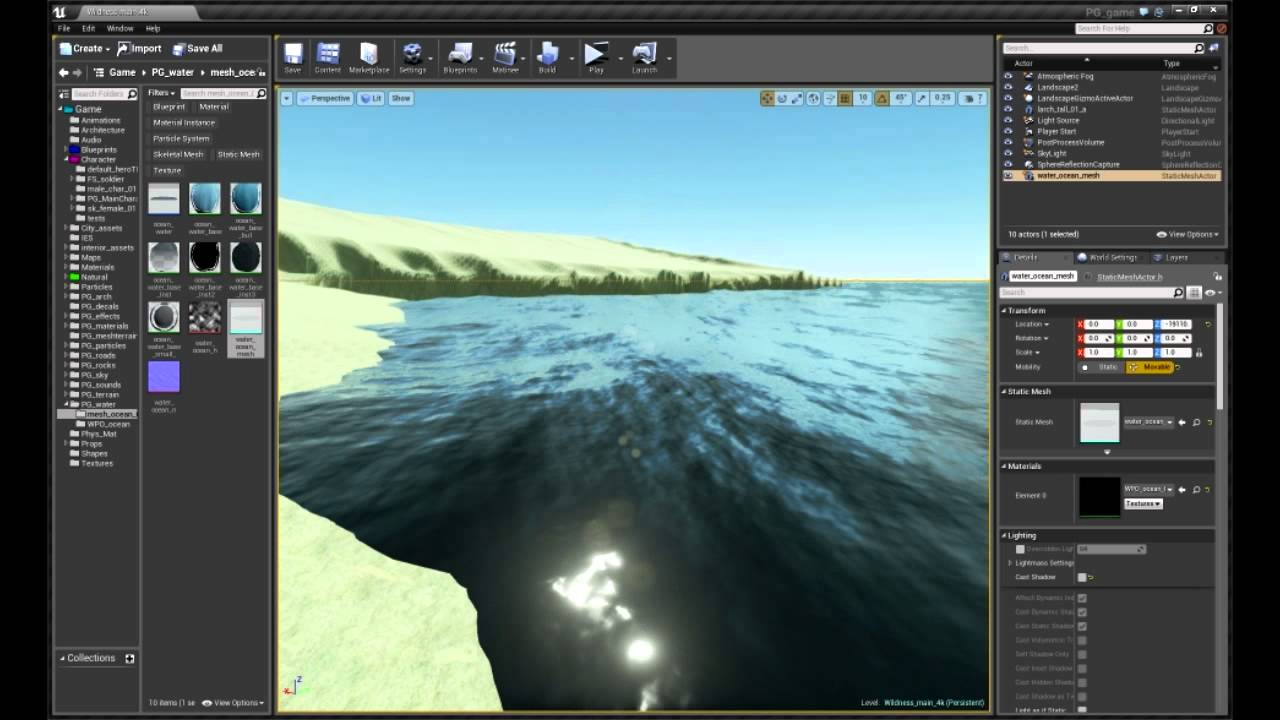The image size is (1280, 720).
Task: Click the Play in editor button
Action: 596,56
